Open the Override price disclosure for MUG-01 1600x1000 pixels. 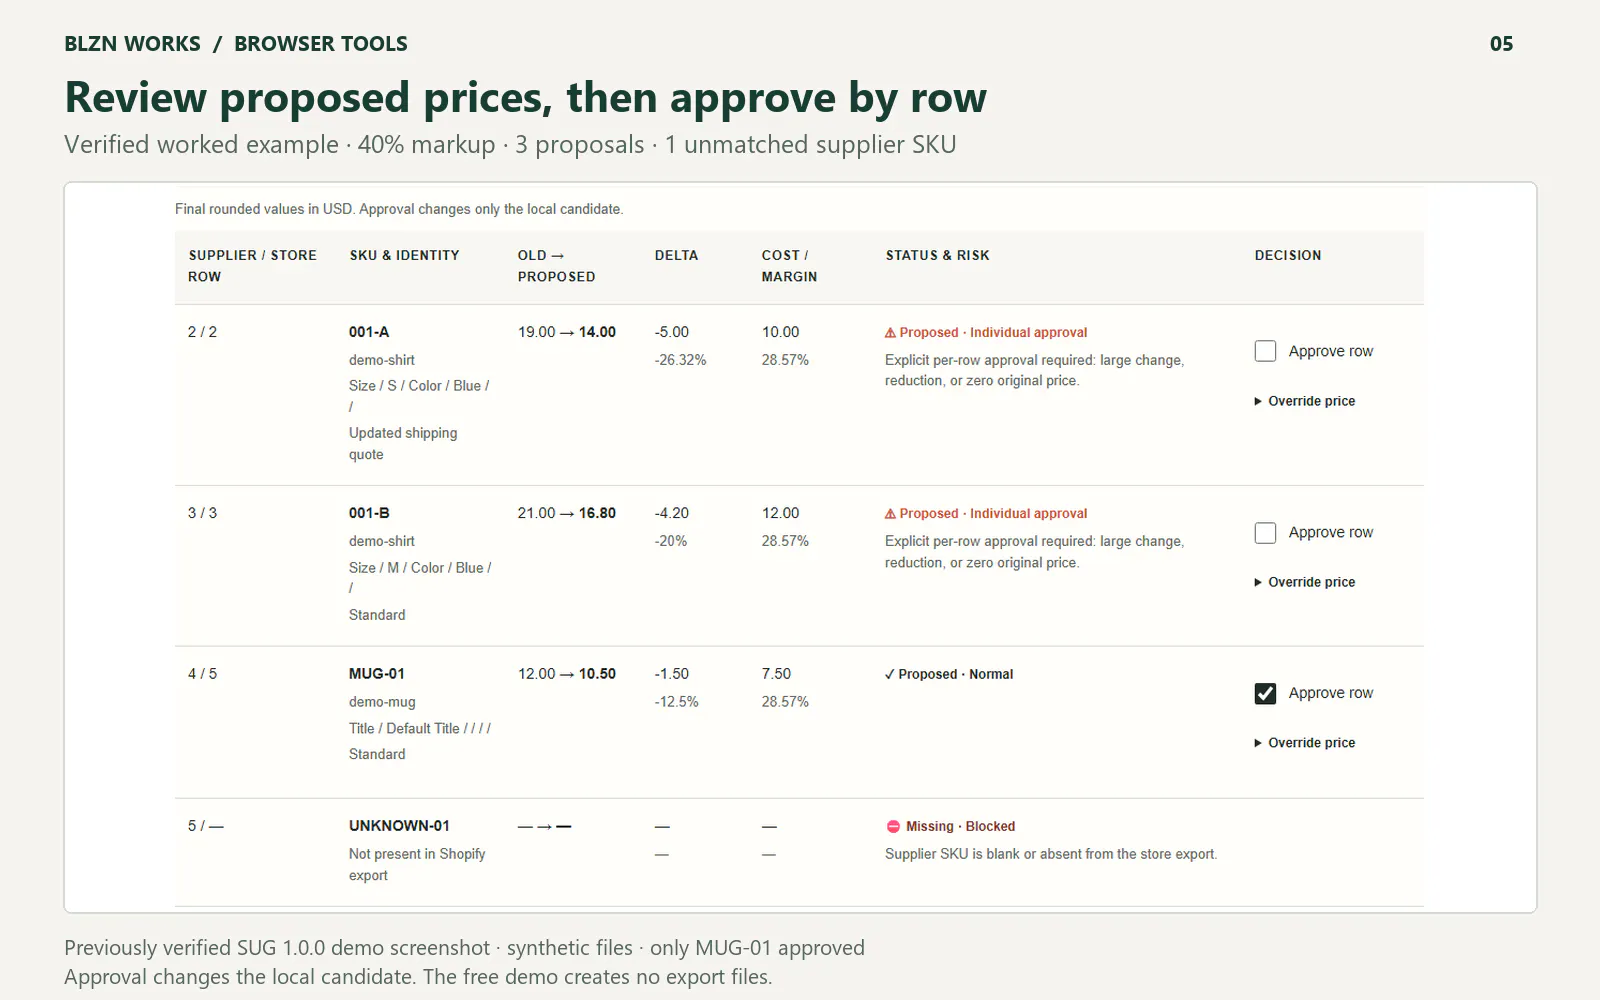(1305, 743)
